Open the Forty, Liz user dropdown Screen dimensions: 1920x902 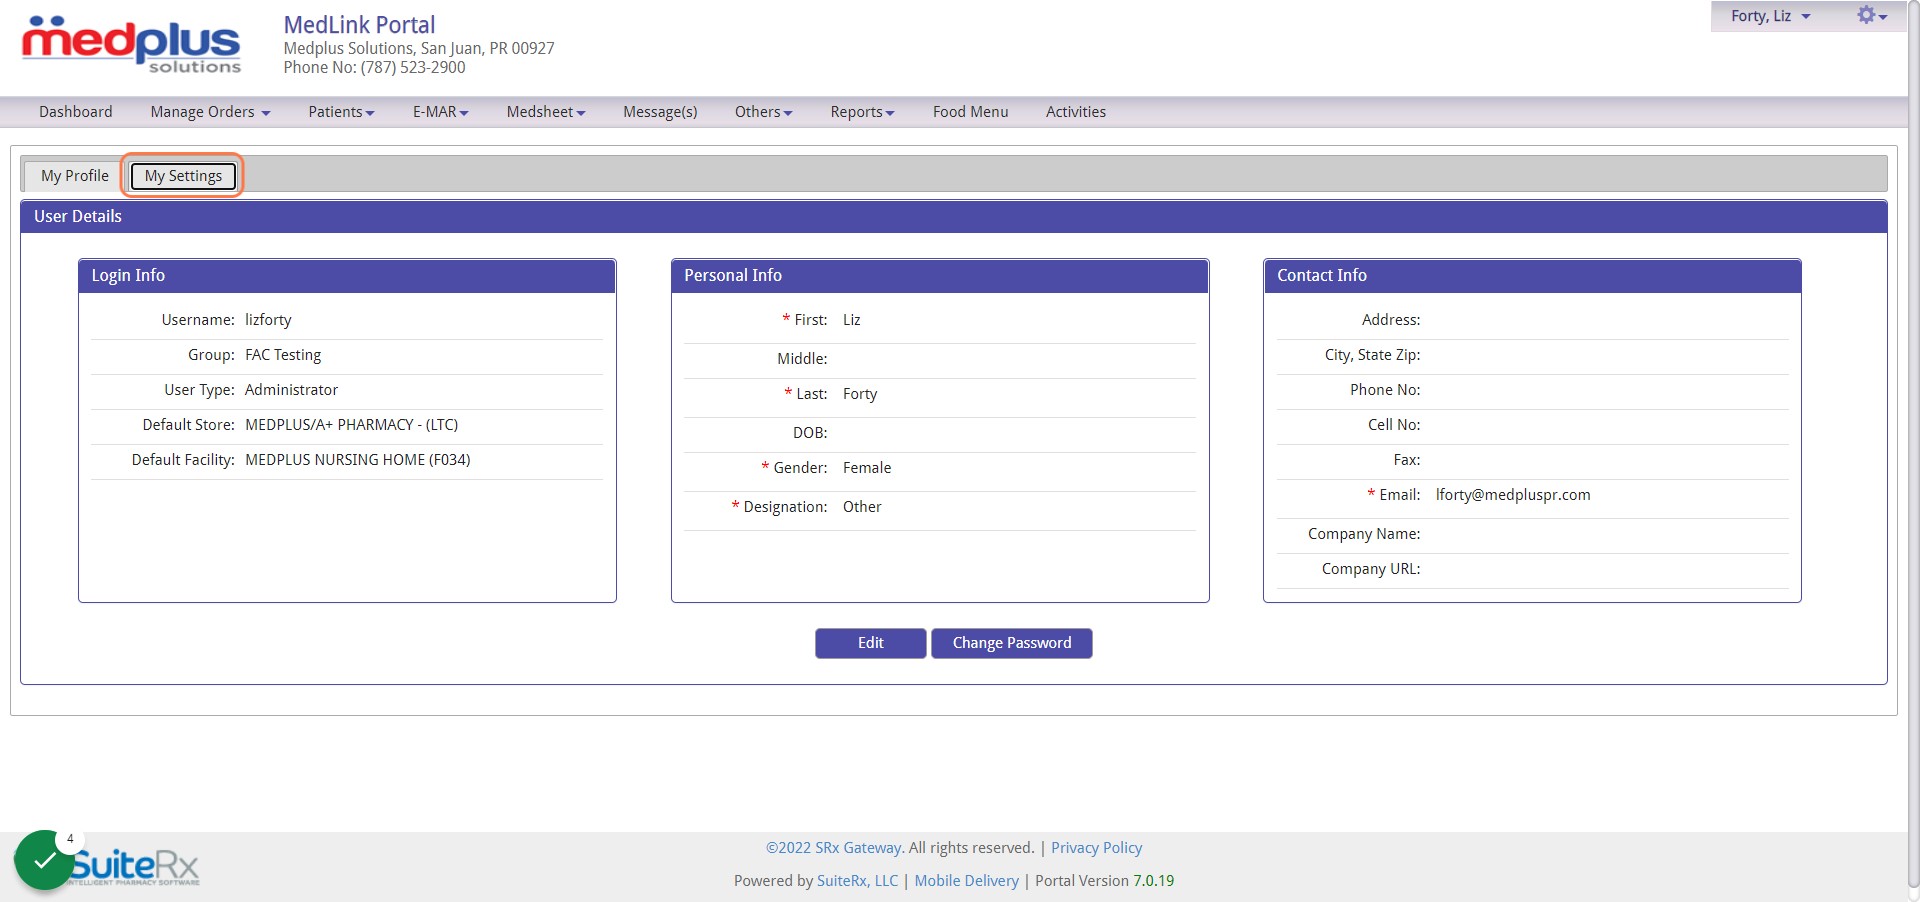coord(1770,16)
